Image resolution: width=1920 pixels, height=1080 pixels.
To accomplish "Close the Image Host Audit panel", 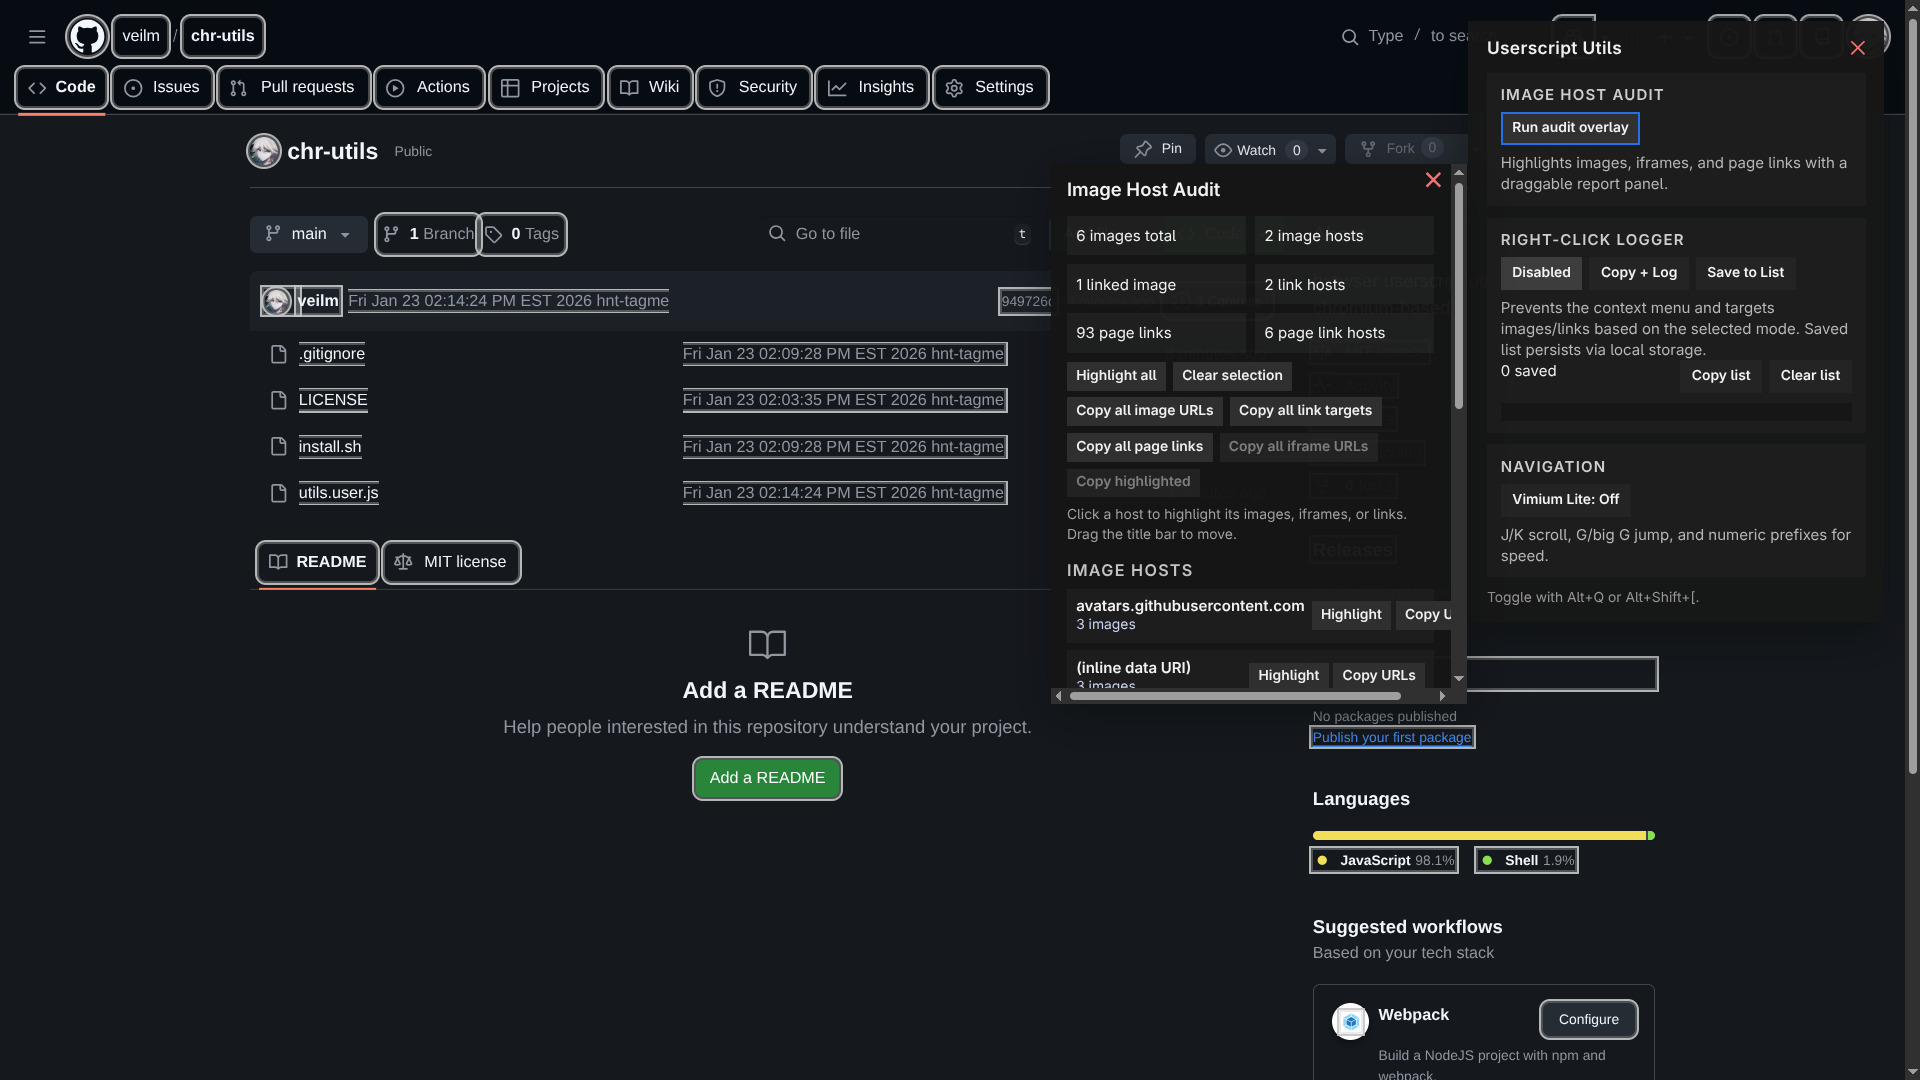I will pyautogui.click(x=1432, y=180).
